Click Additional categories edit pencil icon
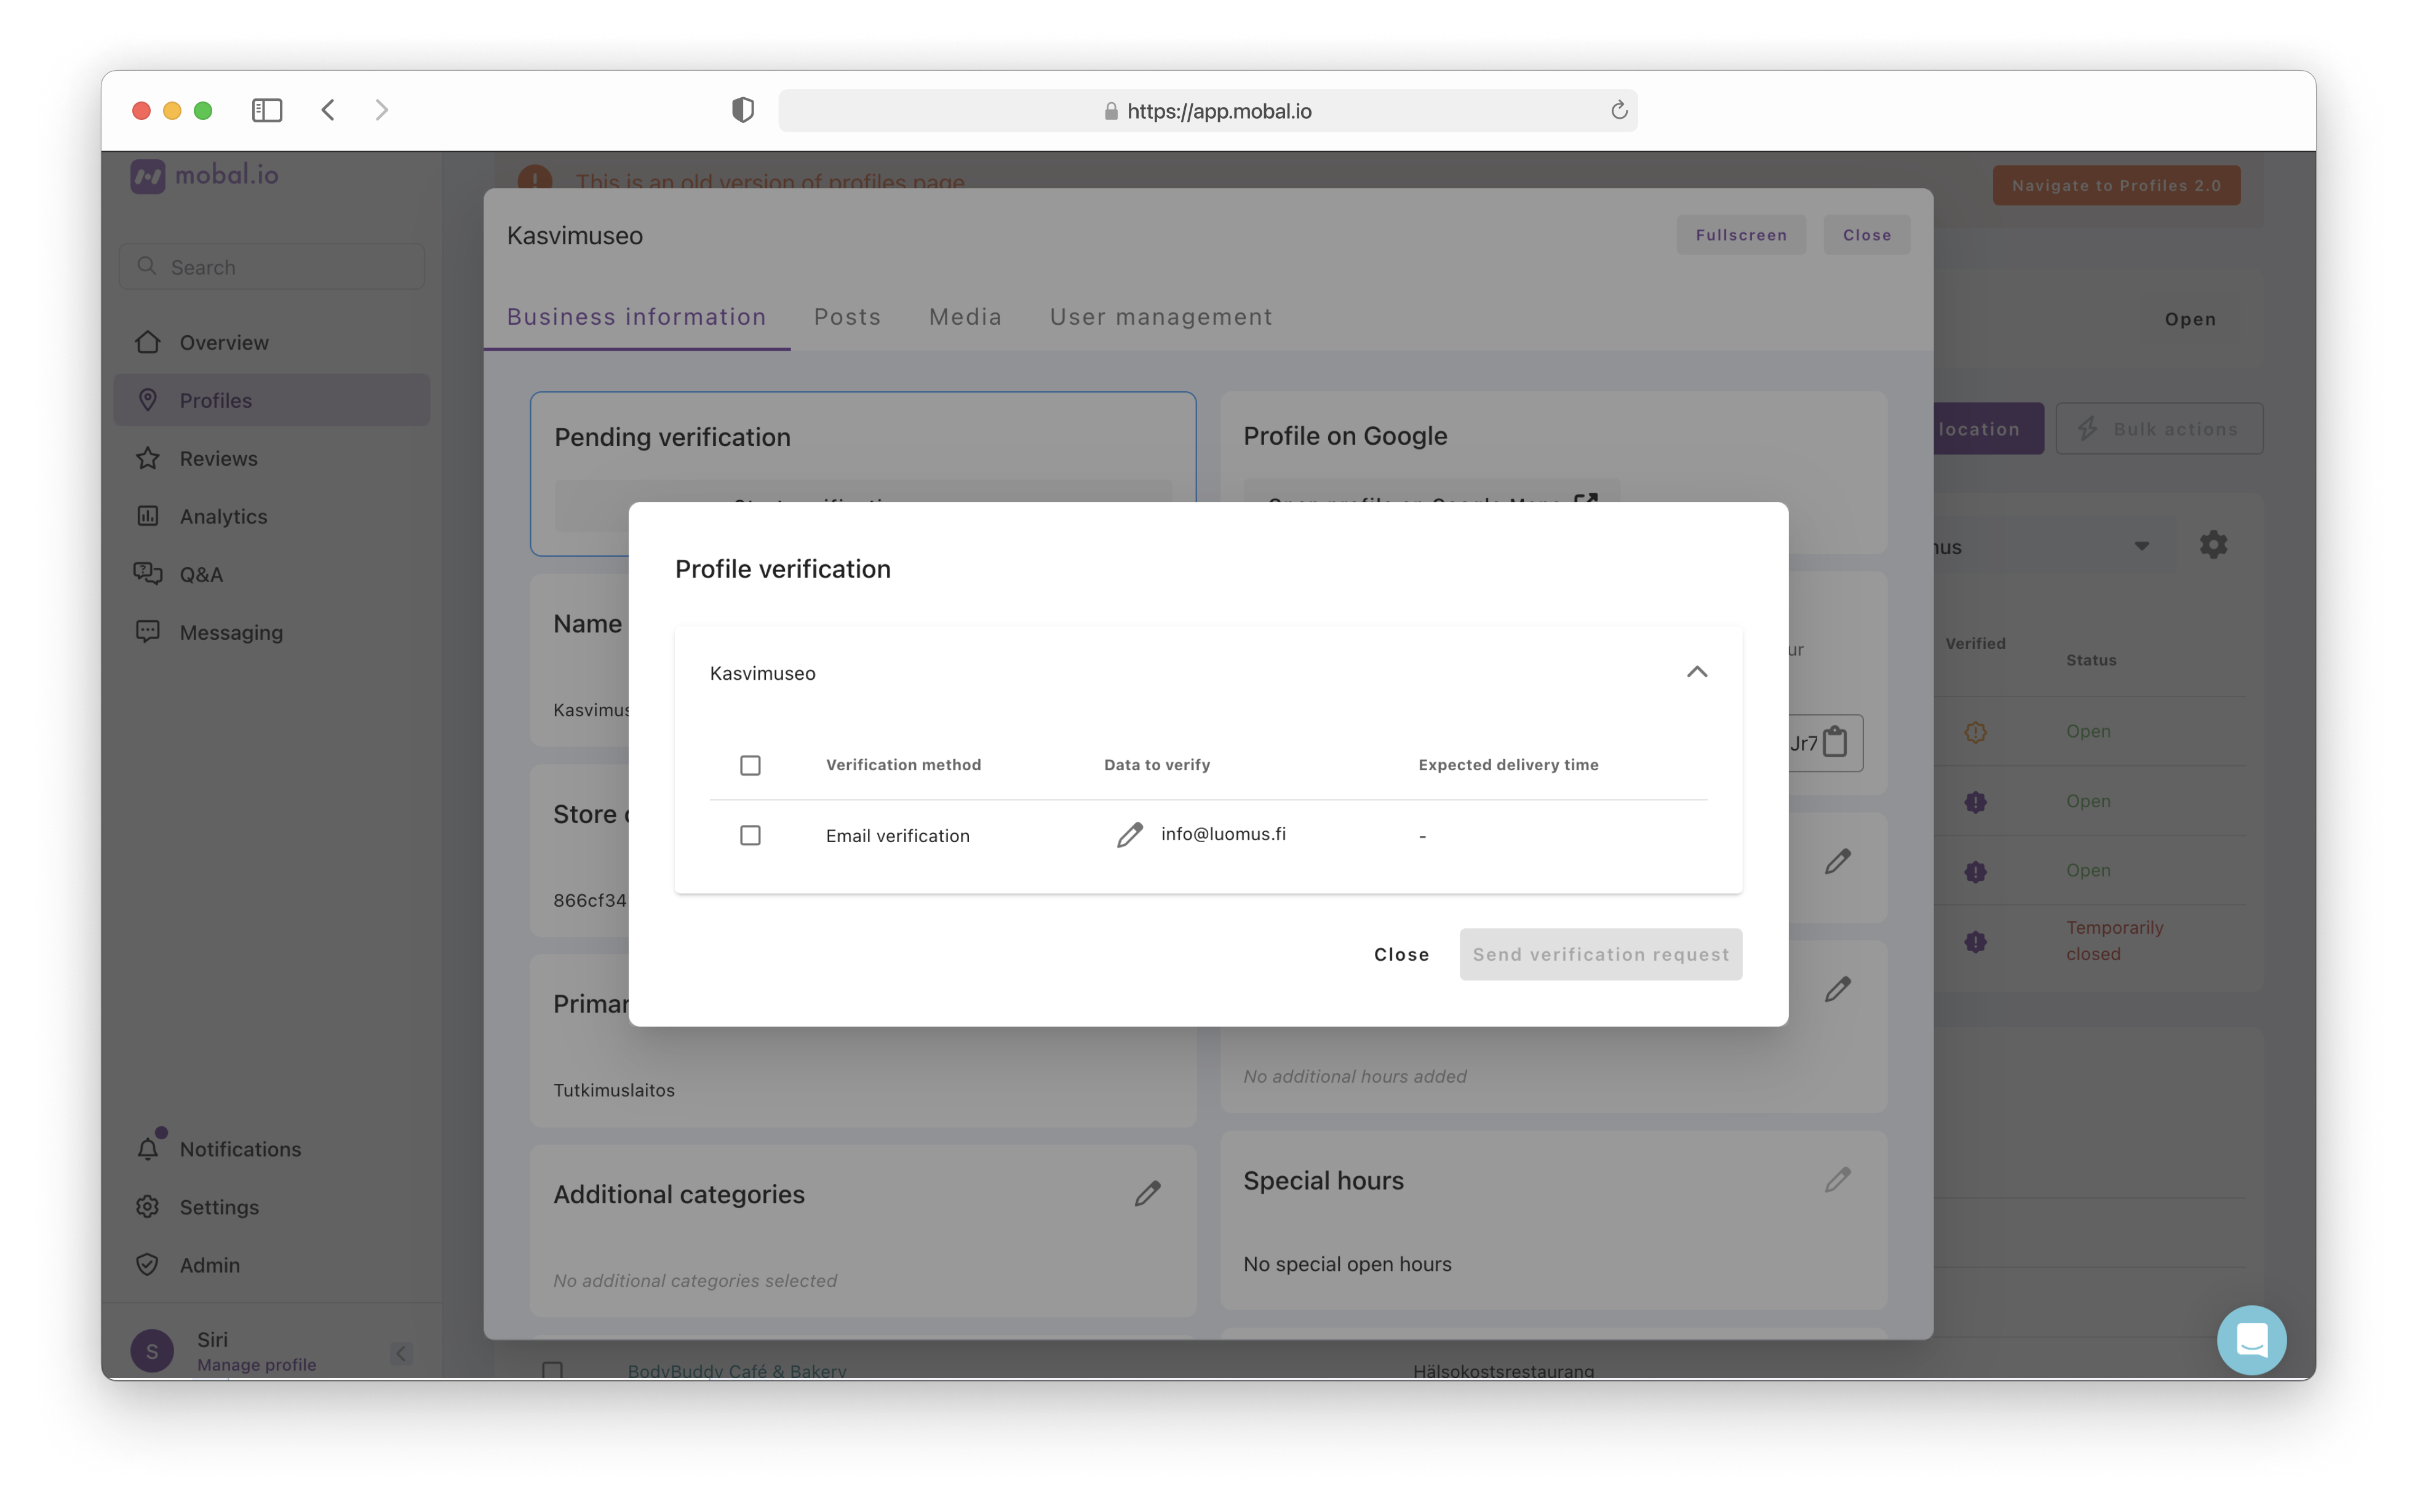2417x1512 pixels. pos(1147,1193)
